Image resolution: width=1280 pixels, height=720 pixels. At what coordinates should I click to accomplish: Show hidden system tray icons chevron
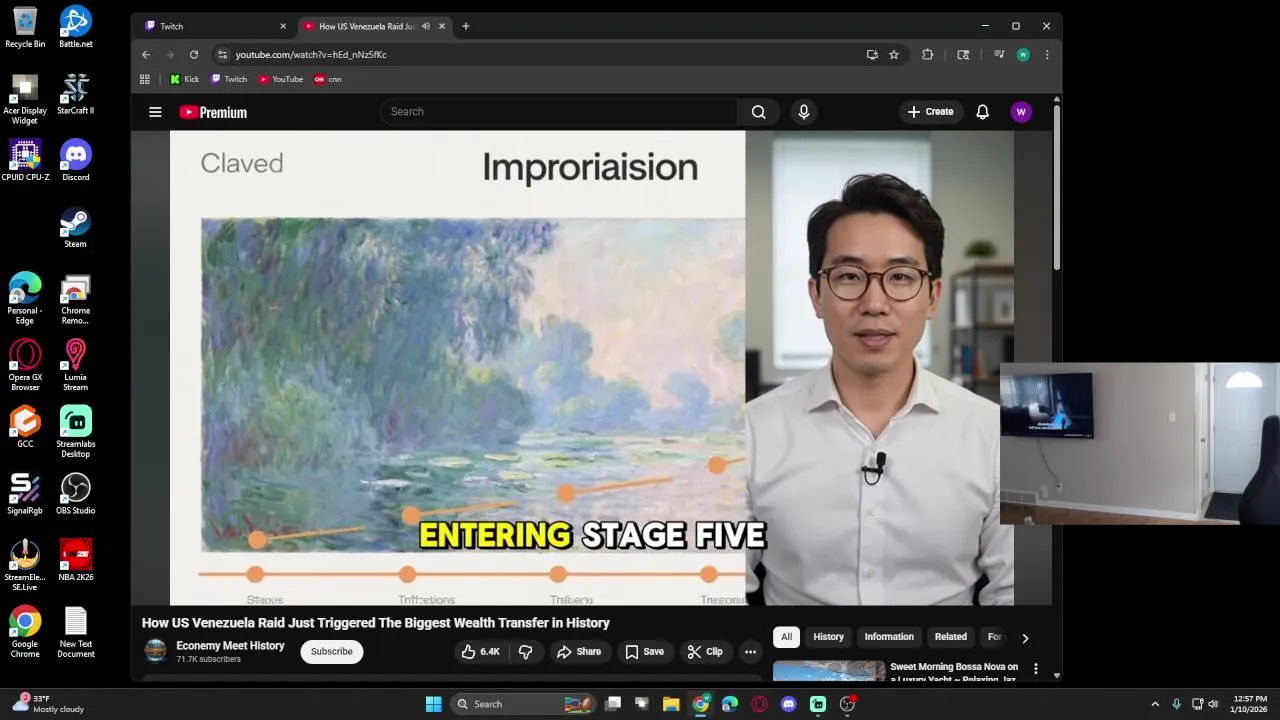[1155, 704]
